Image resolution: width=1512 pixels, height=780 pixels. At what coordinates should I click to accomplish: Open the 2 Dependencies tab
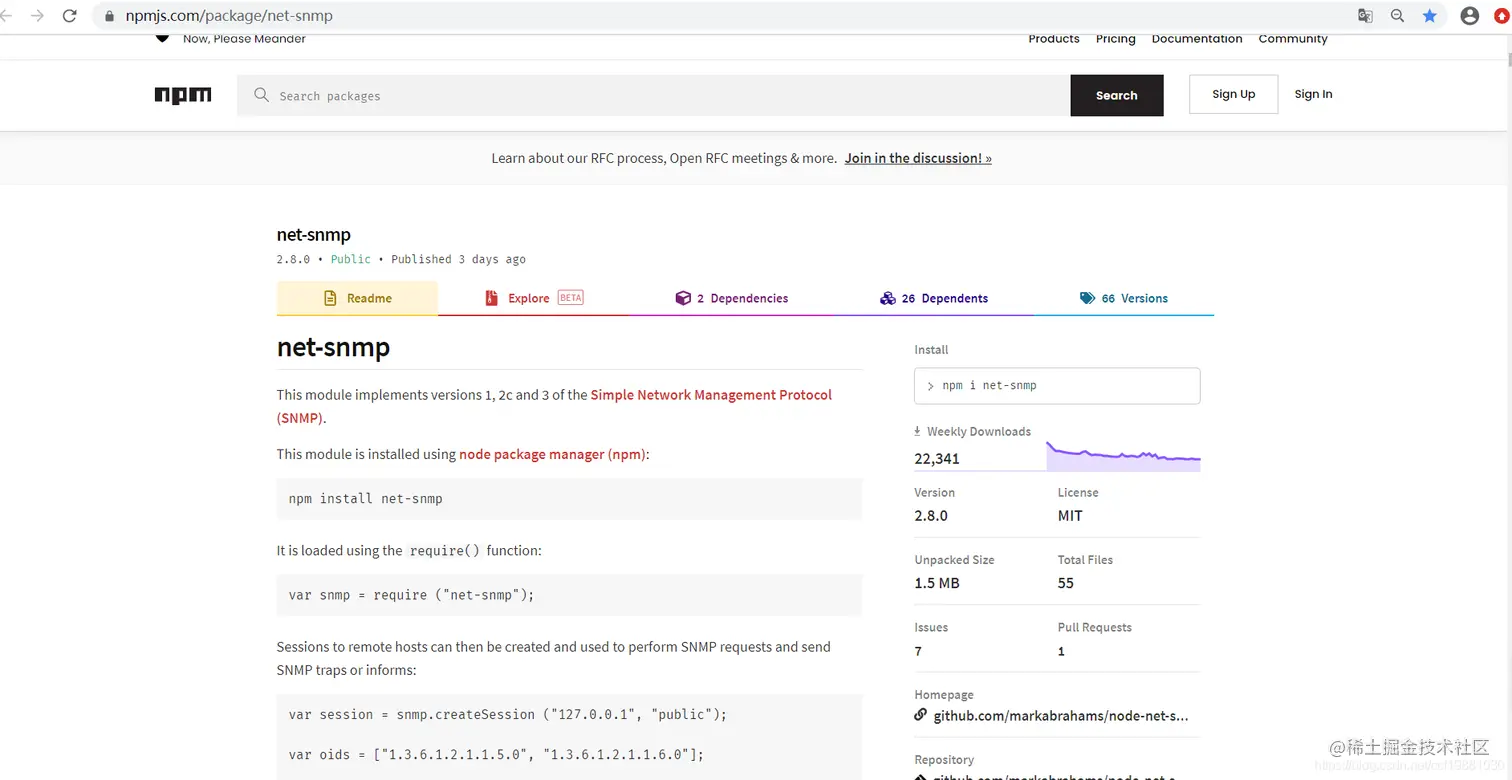coord(732,298)
